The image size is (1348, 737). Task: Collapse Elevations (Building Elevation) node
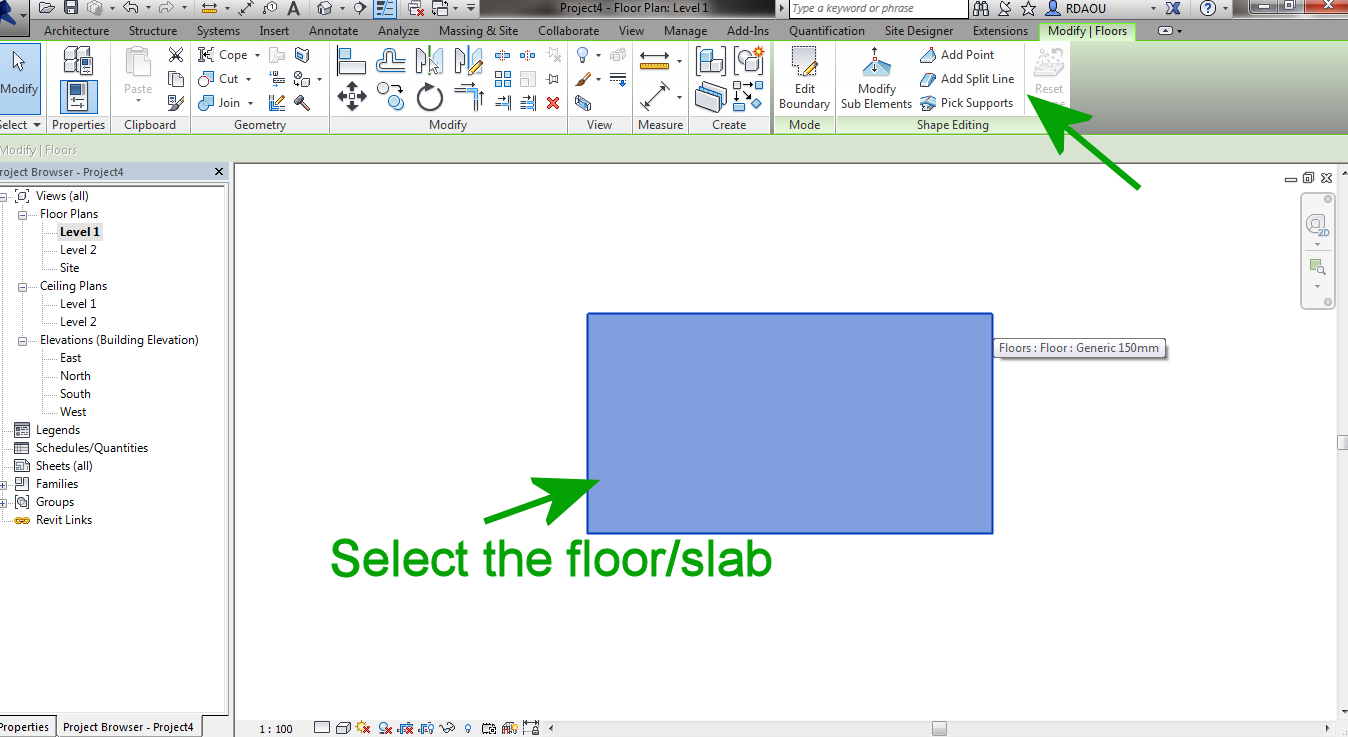coord(24,340)
